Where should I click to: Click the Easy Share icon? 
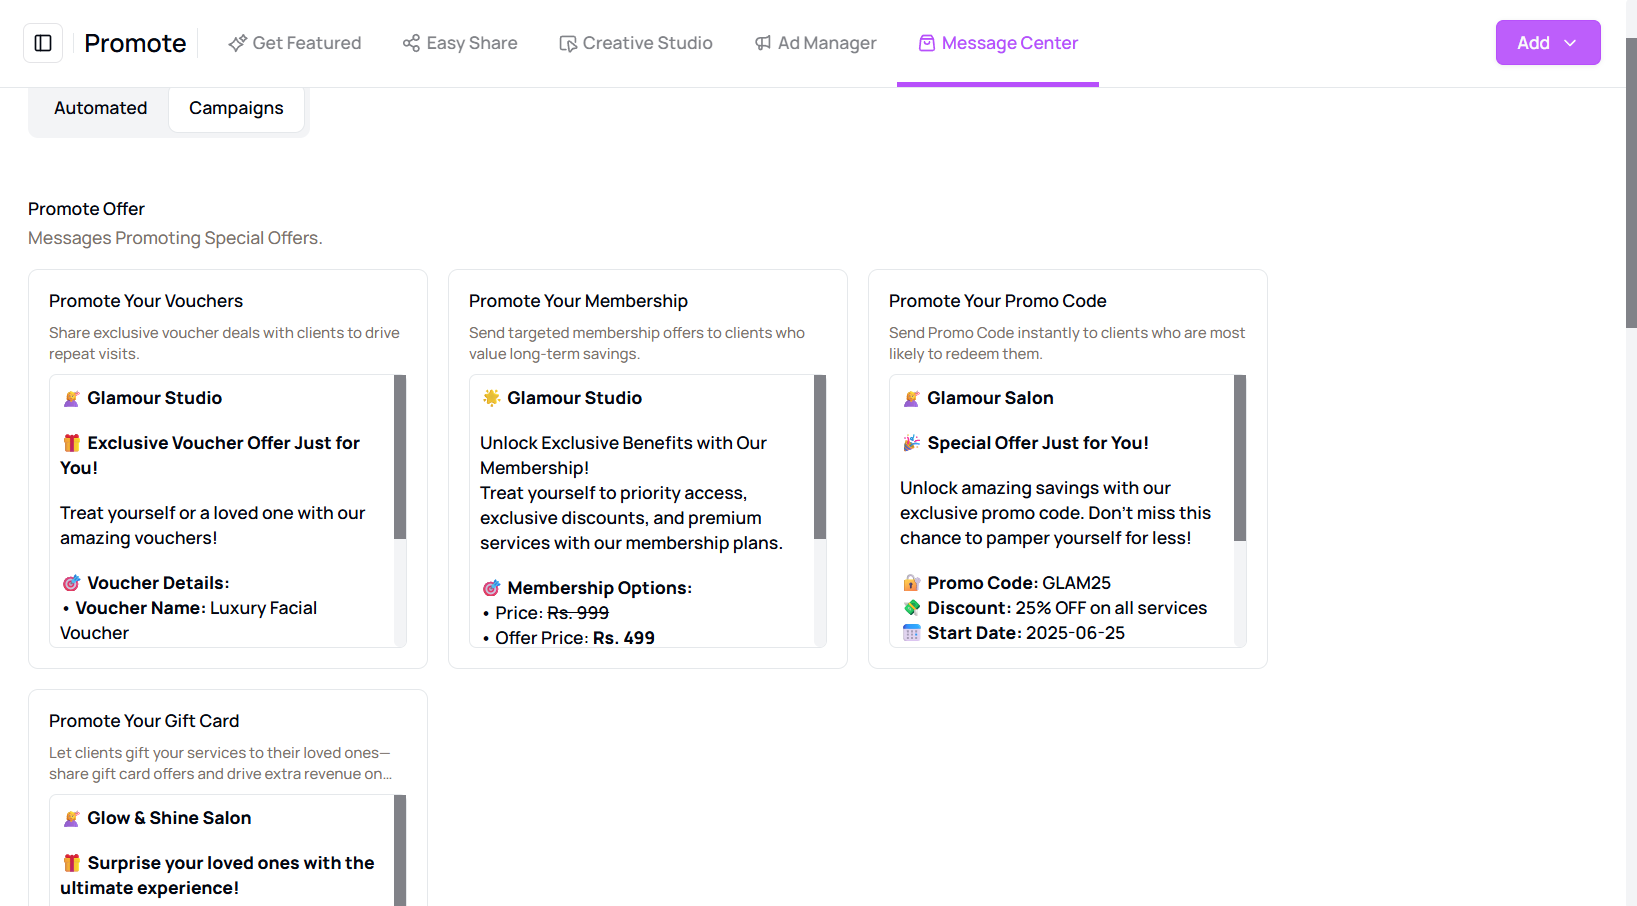pos(411,43)
